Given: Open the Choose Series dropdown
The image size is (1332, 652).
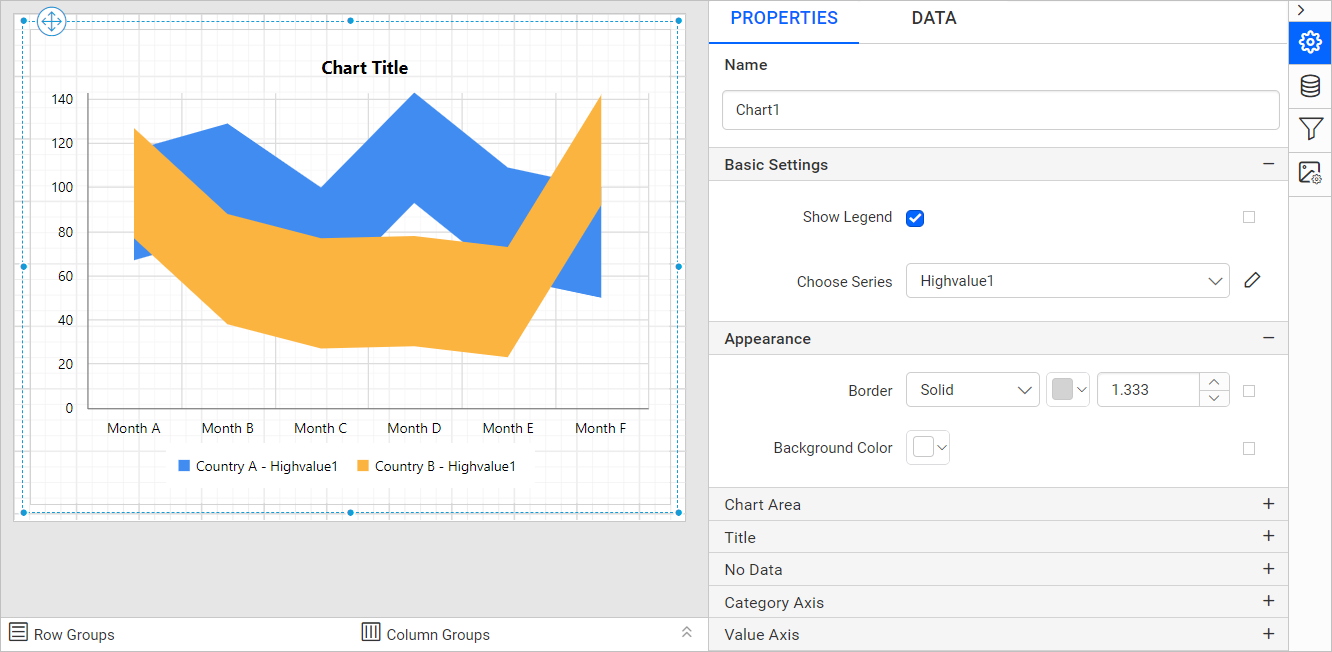Looking at the screenshot, I should [1068, 281].
